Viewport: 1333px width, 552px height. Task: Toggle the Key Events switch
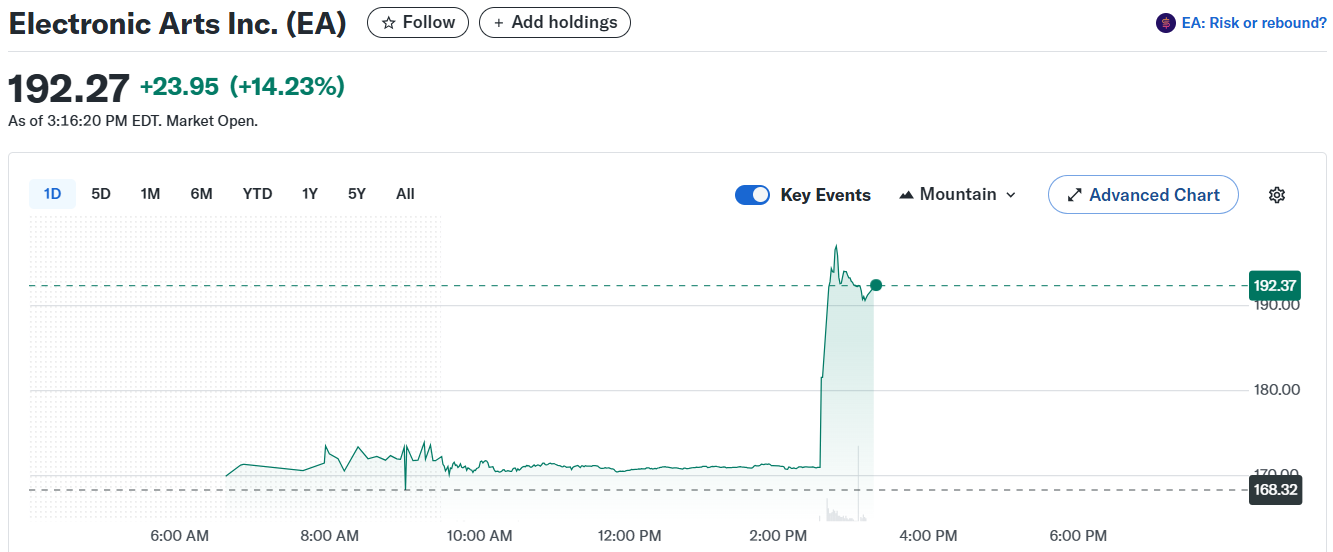click(x=752, y=195)
